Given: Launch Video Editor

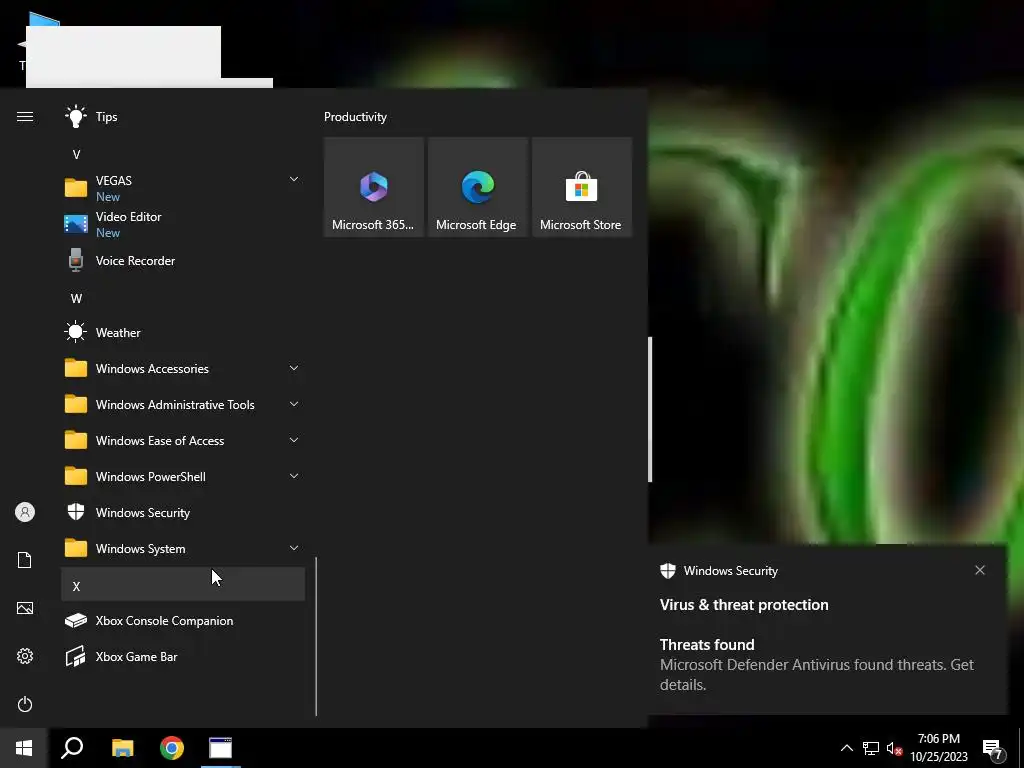Looking at the screenshot, I should [x=183, y=224].
